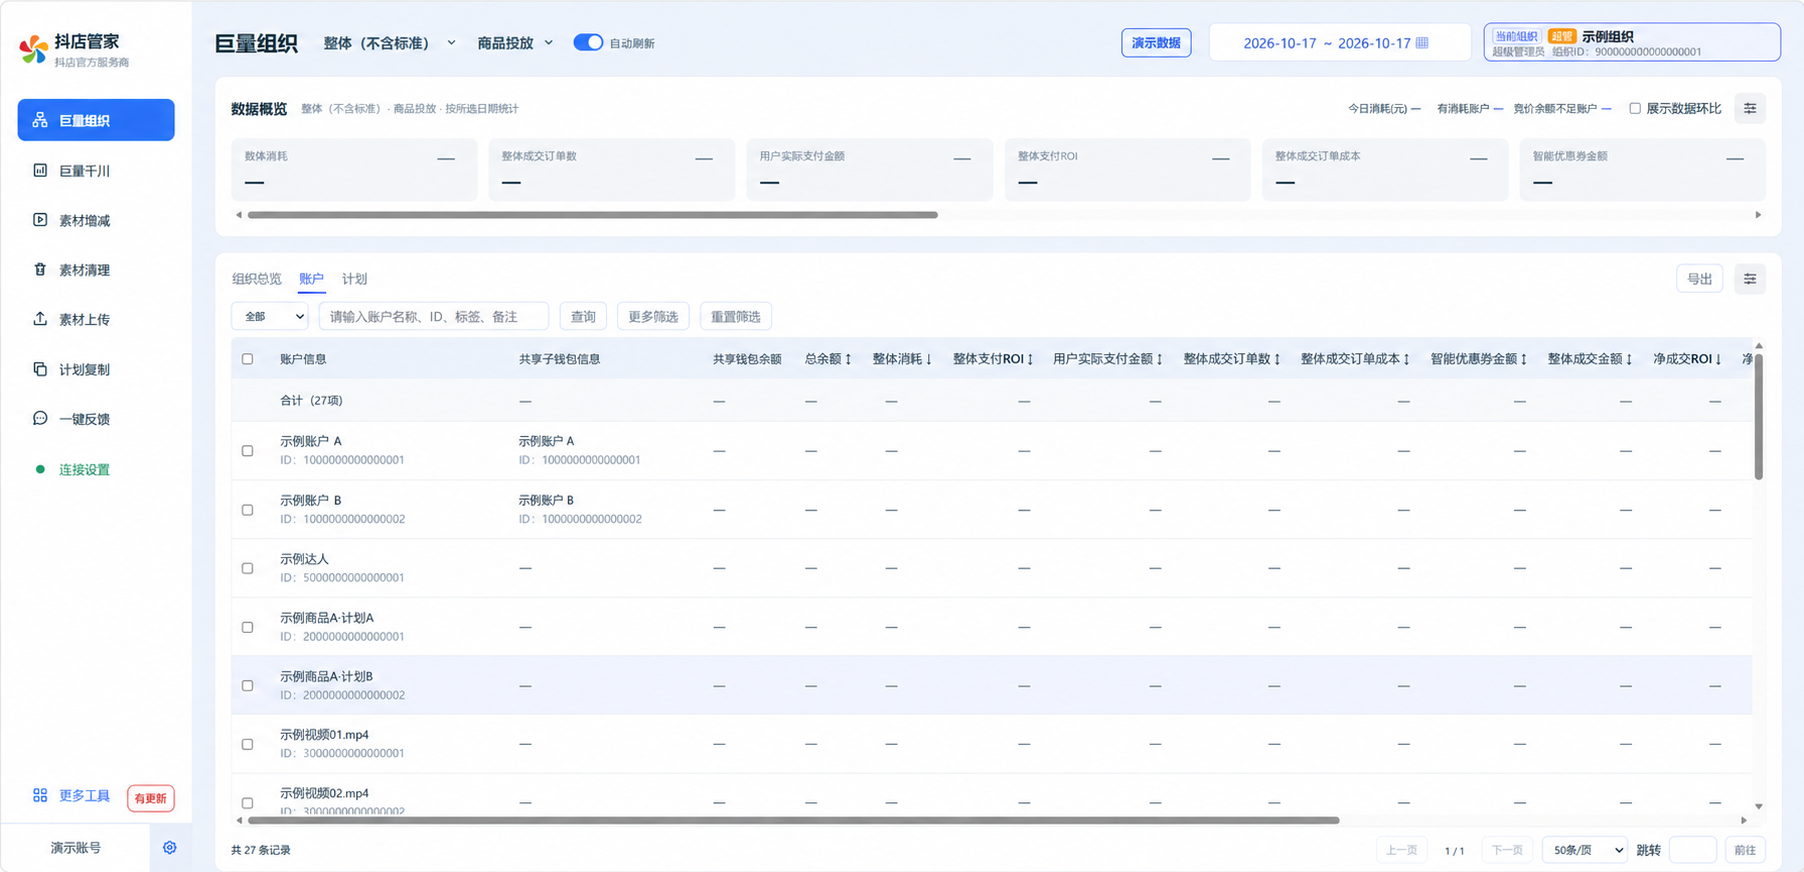Open 计划复制 copy page
The width and height of the screenshot is (1804, 872).
(96, 370)
